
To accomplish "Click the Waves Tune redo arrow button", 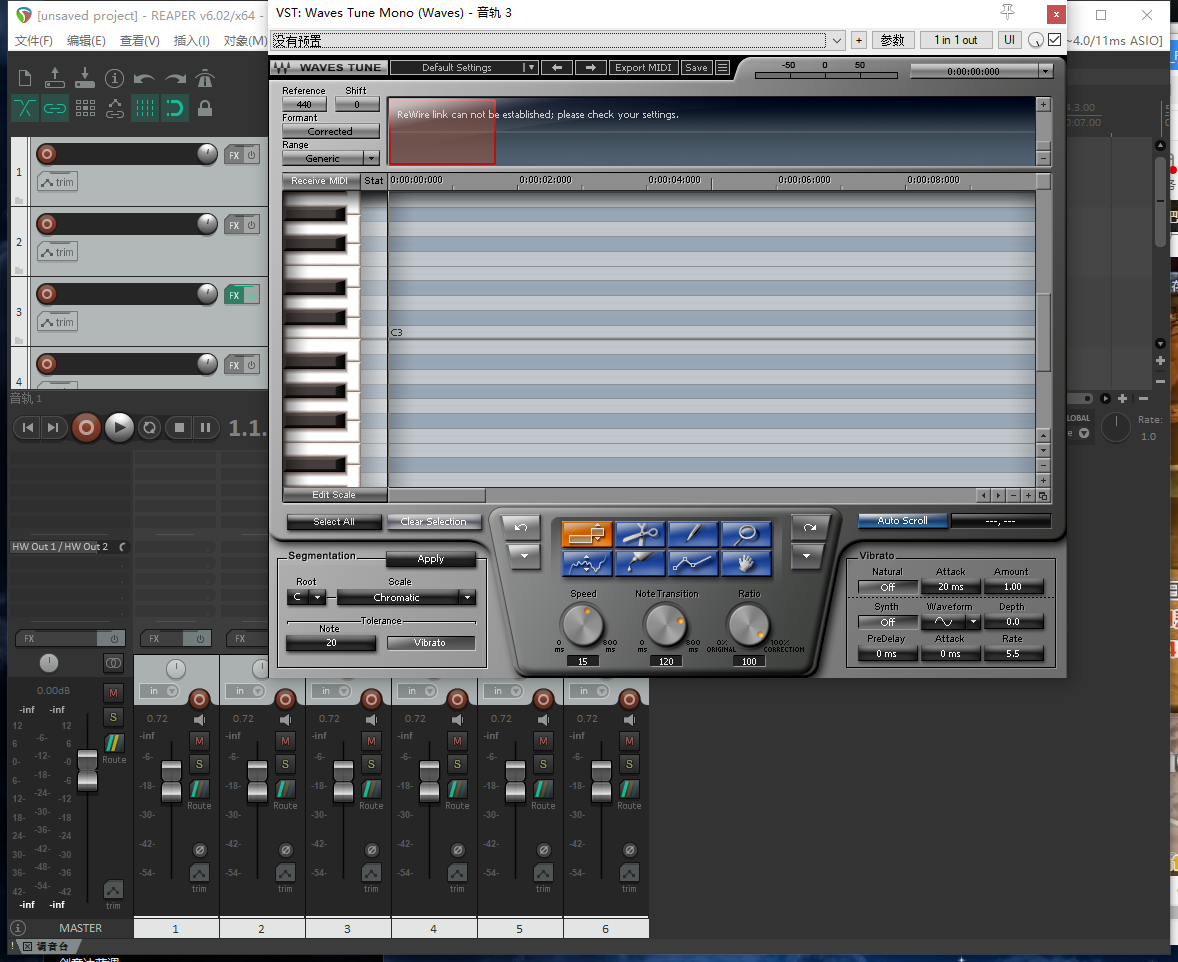I will tap(809, 528).
